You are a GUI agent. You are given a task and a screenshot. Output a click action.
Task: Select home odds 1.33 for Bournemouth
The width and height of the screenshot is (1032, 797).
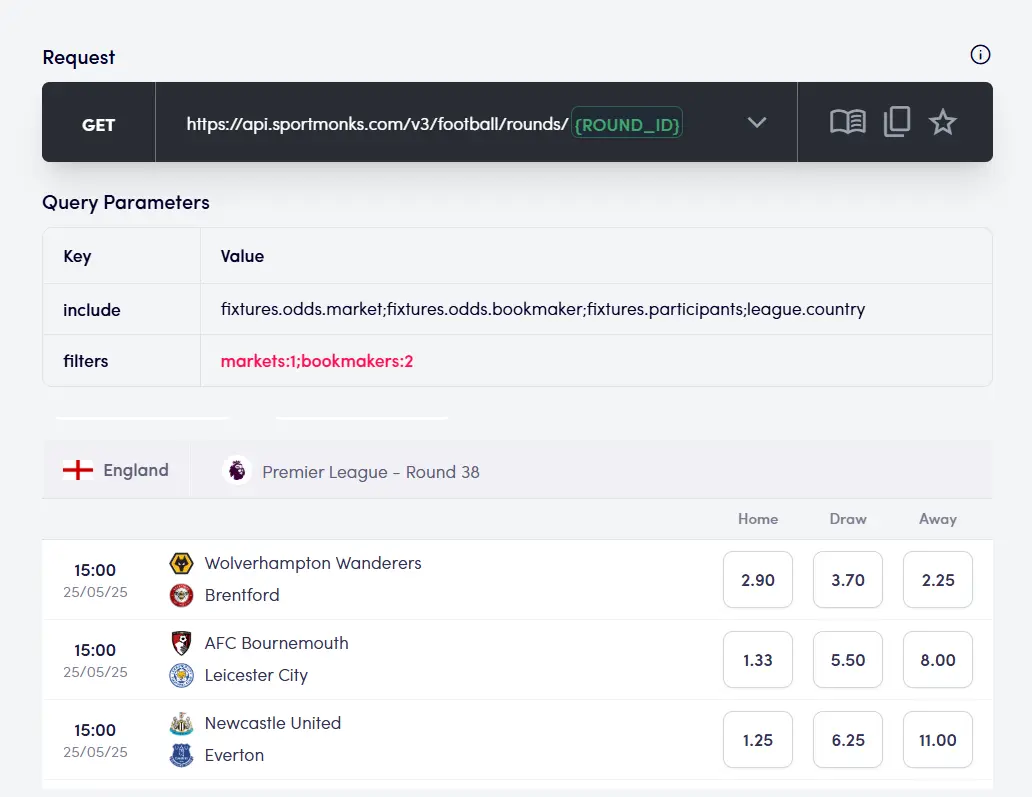[x=758, y=660]
